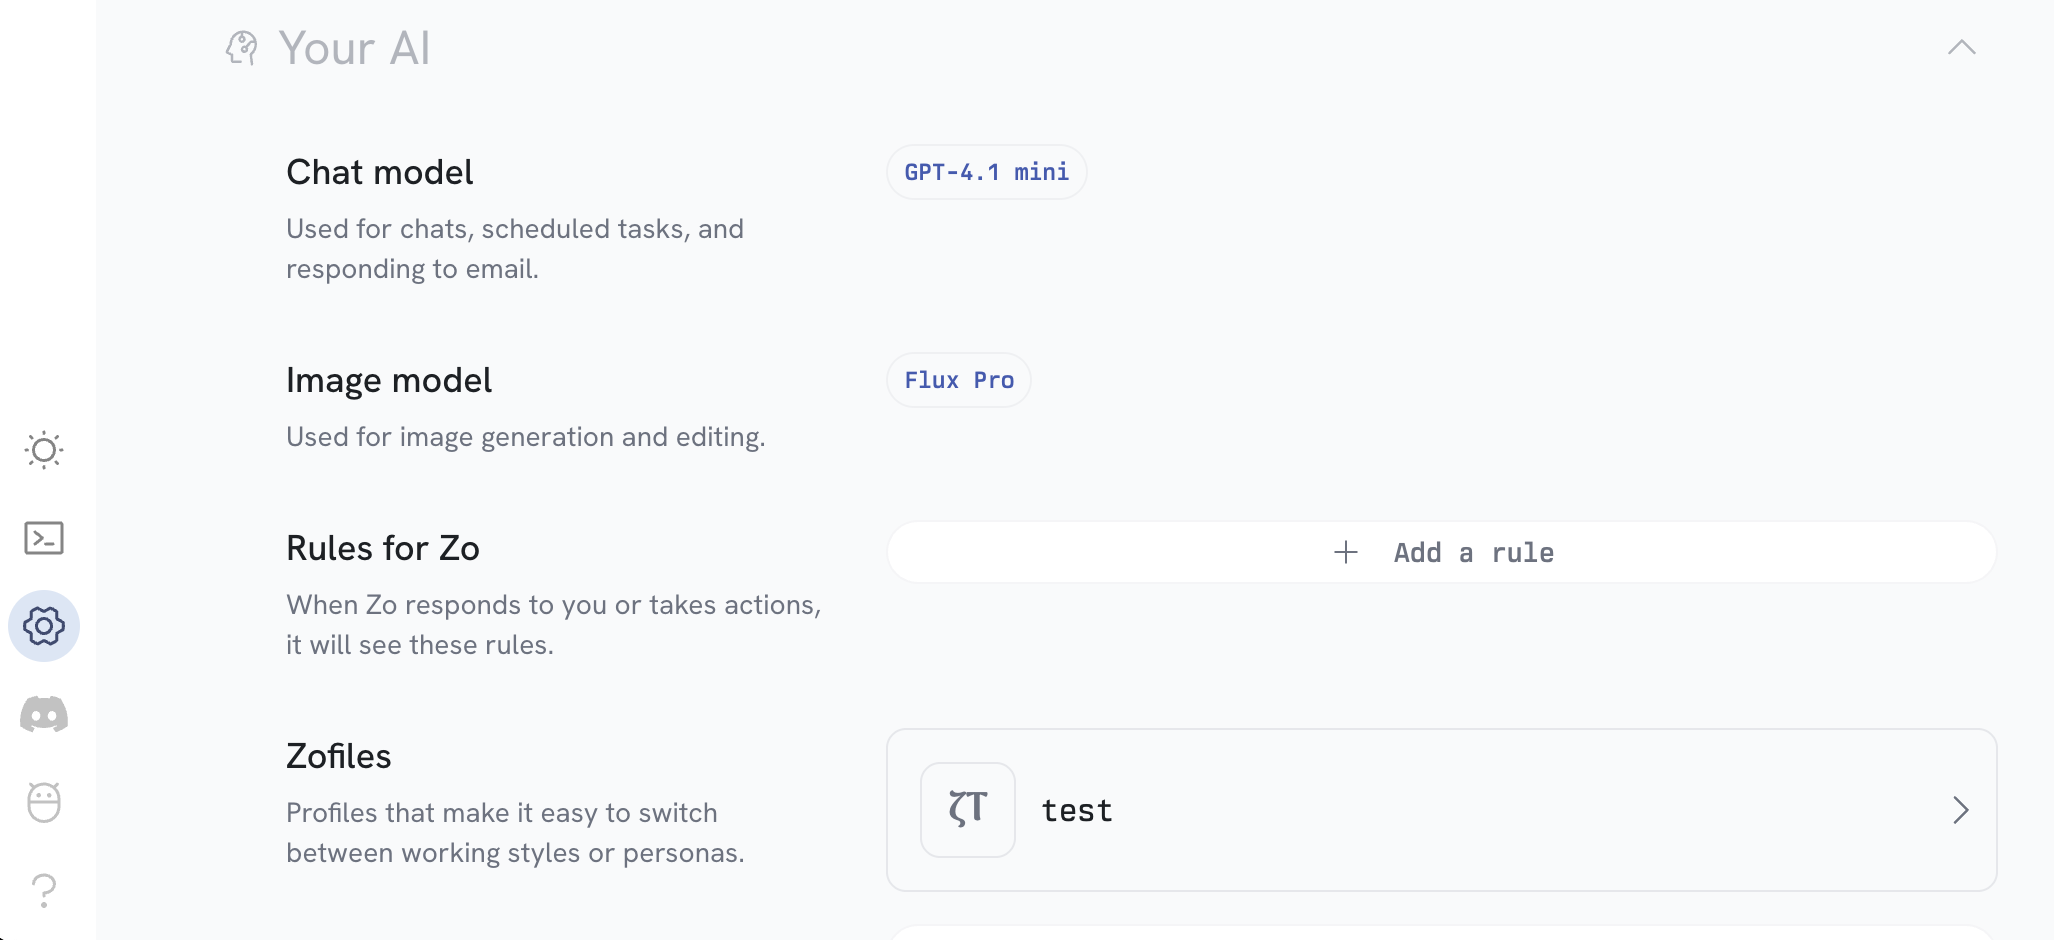The width and height of the screenshot is (2054, 940).
Task: Click the Zofiles heading
Action: [339, 756]
